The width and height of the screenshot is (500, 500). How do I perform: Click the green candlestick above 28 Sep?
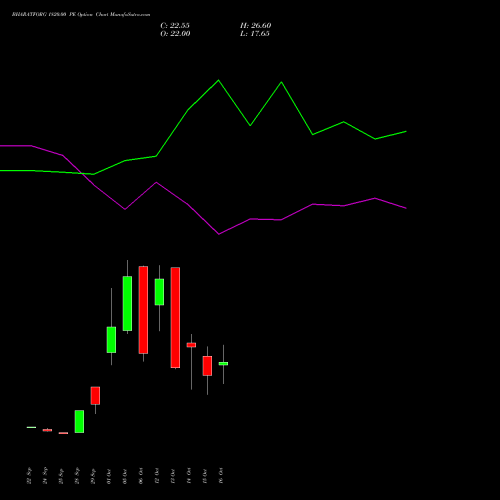79,421
